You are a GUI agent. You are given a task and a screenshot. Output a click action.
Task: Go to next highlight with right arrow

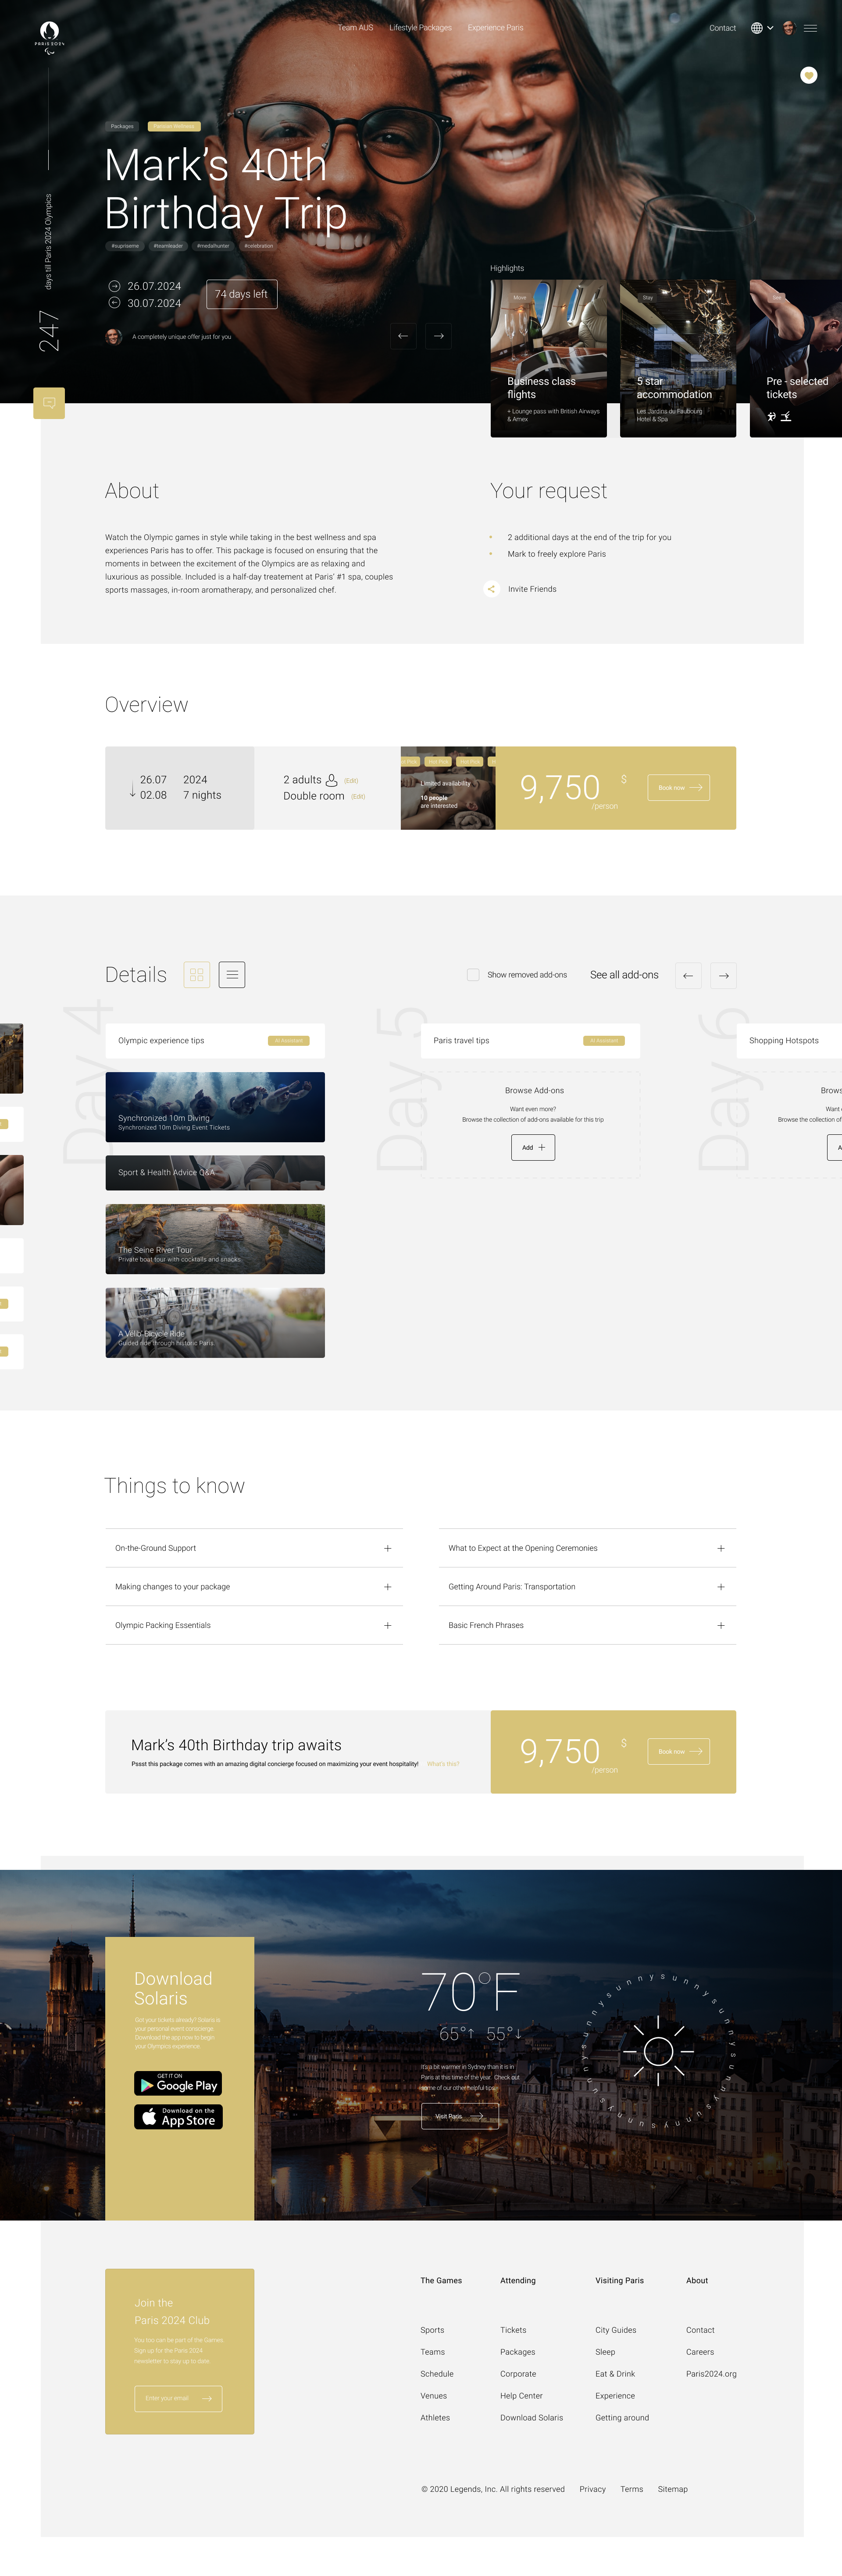pyautogui.click(x=438, y=336)
